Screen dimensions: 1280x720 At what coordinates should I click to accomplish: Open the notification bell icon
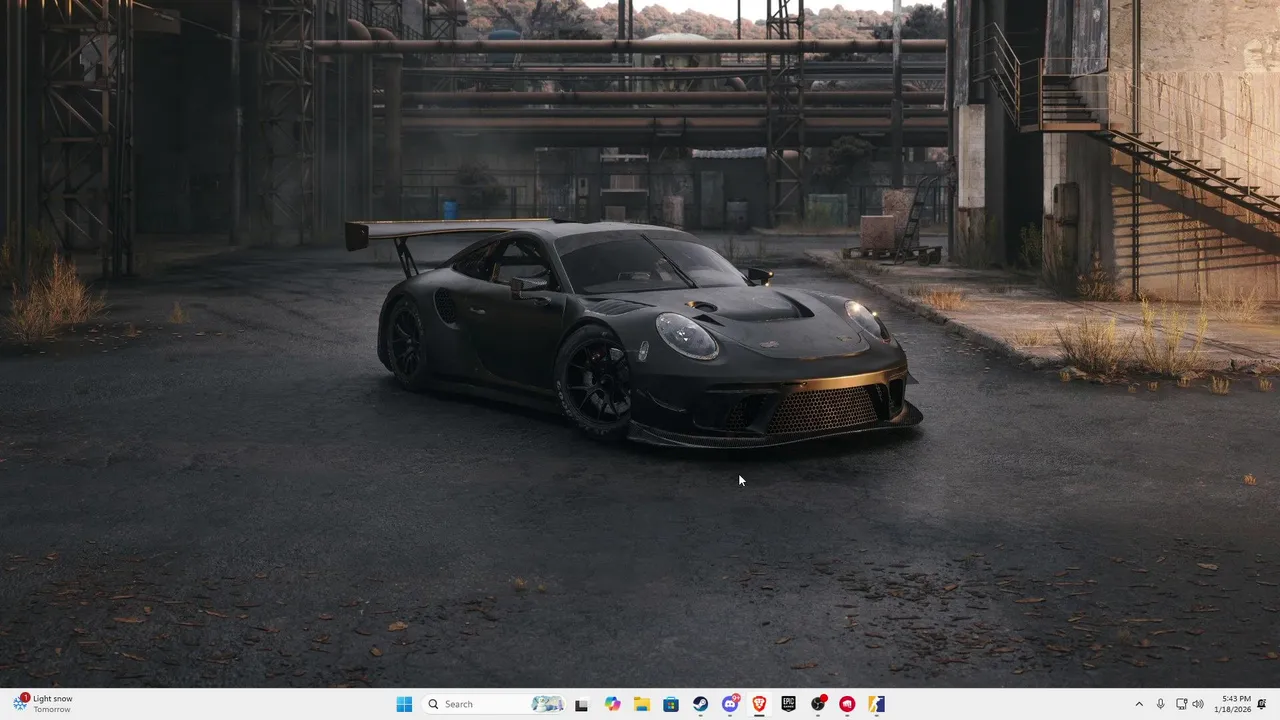click(1262, 704)
